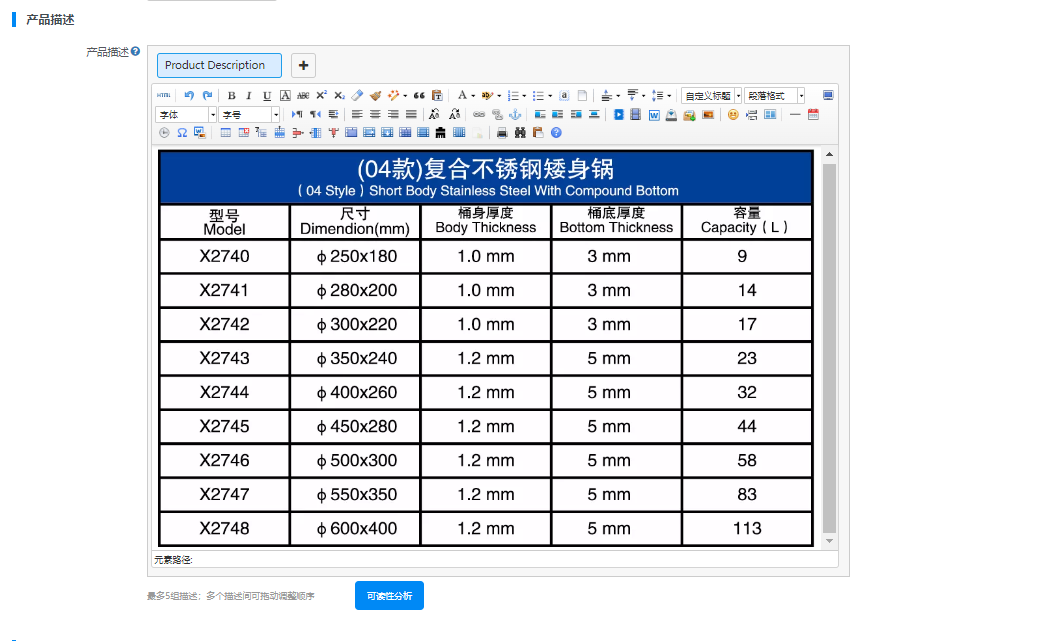Insert an emoticon with smiley icon
The image size is (1037, 641).
[733, 115]
